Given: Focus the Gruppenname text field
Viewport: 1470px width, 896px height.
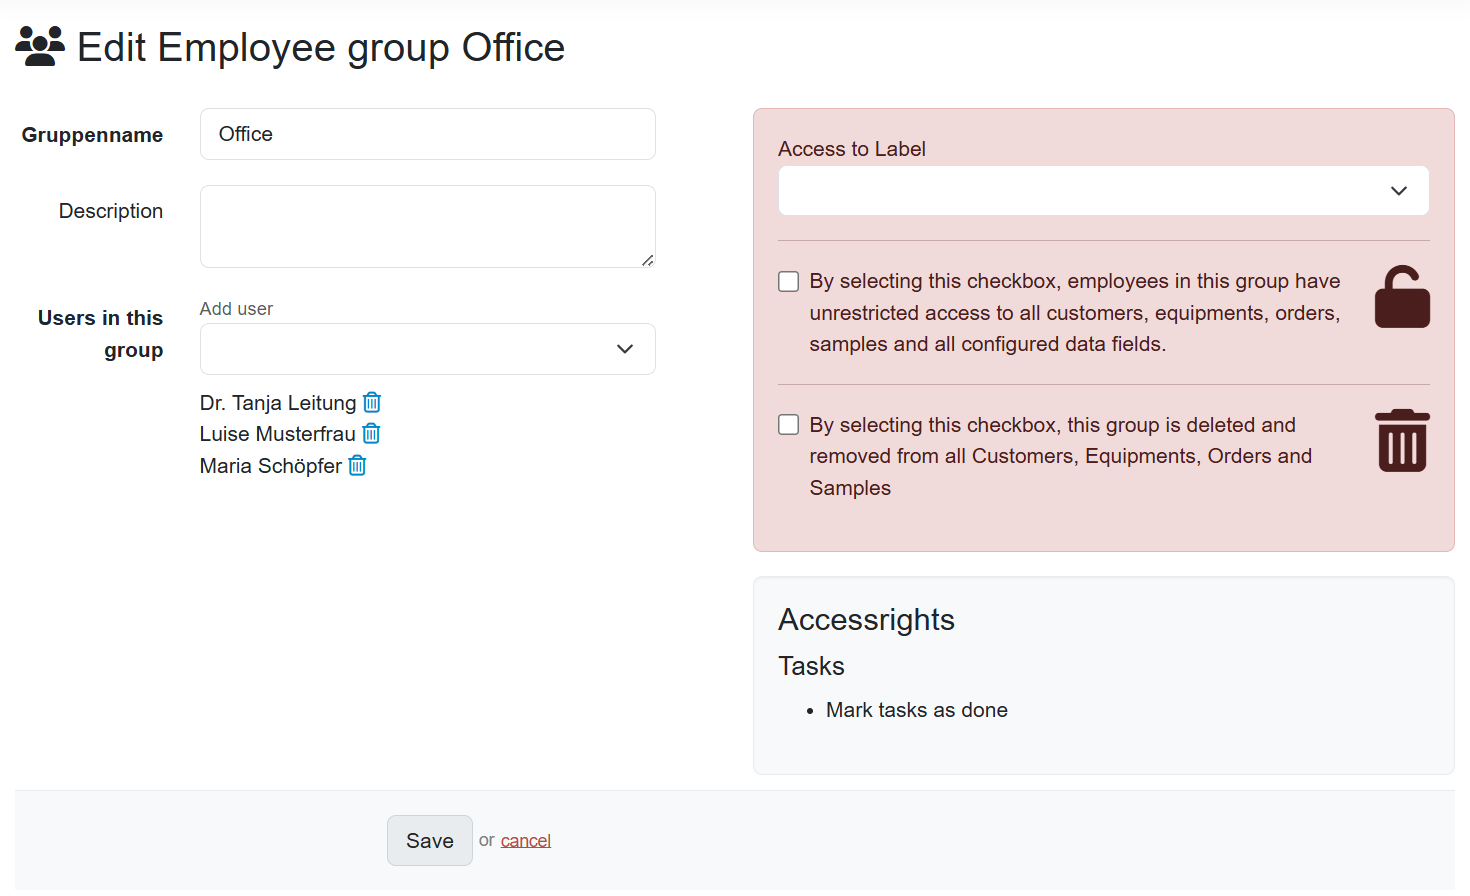Looking at the screenshot, I should coord(427,134).
